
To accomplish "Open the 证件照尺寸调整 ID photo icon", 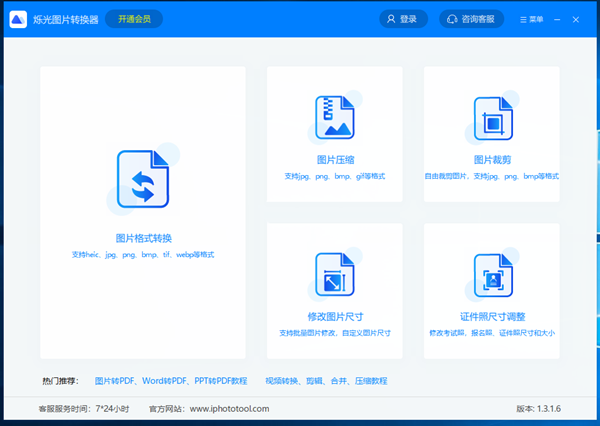I will 493,275.
